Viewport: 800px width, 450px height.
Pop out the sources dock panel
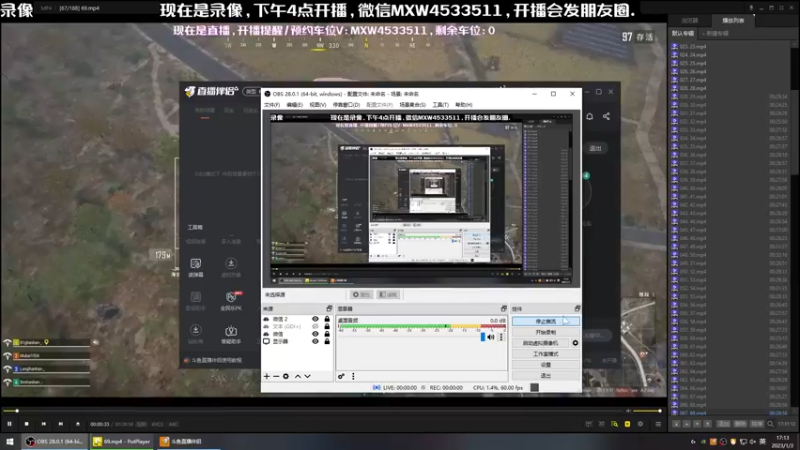[329, 309]
